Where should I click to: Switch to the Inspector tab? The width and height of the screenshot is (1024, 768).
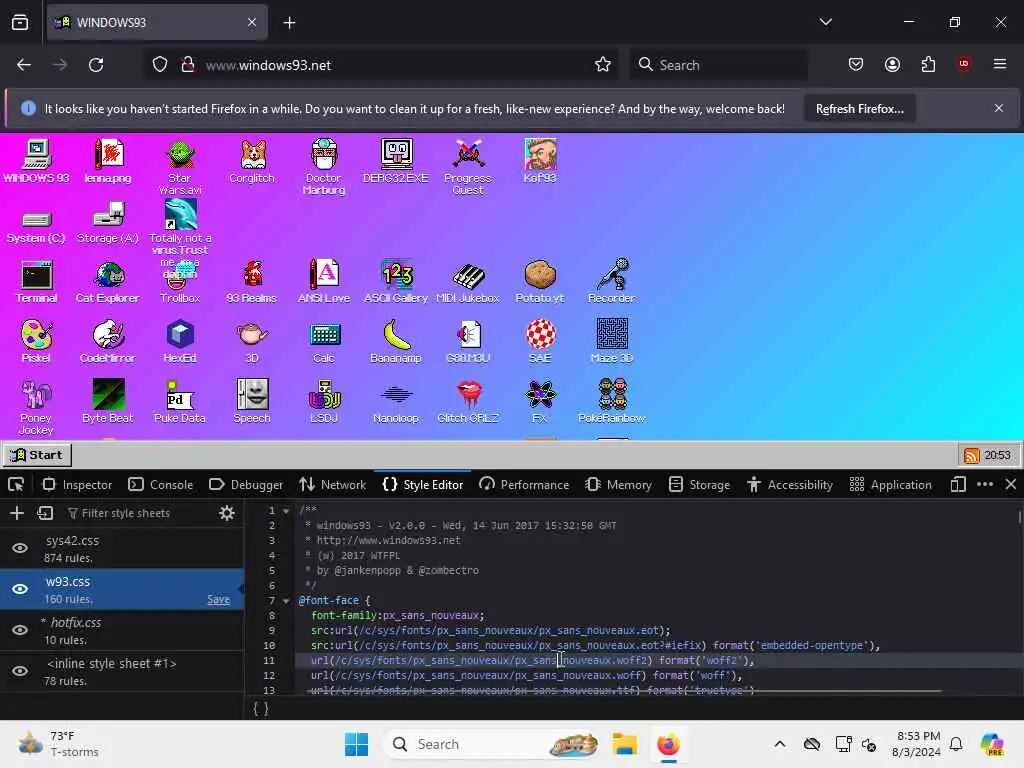coord(78,485)
